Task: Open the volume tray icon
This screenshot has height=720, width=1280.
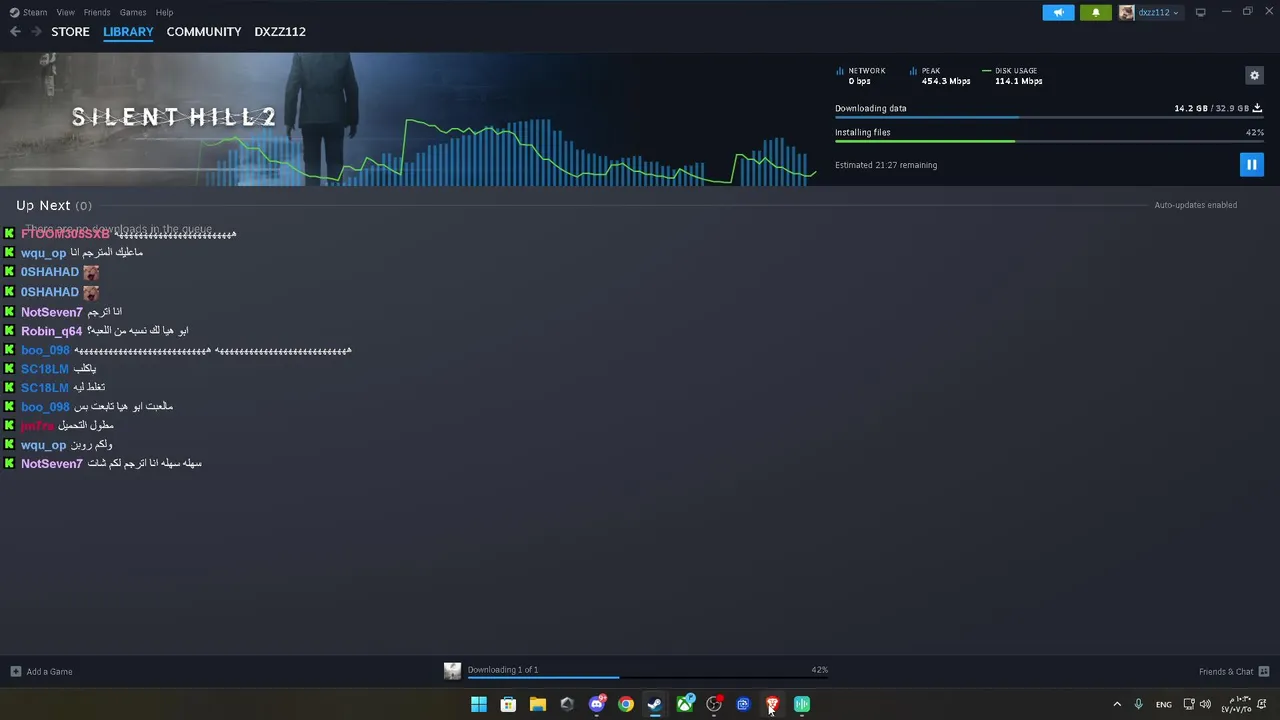Action: pyautogui.click(x=1205, y=704)
